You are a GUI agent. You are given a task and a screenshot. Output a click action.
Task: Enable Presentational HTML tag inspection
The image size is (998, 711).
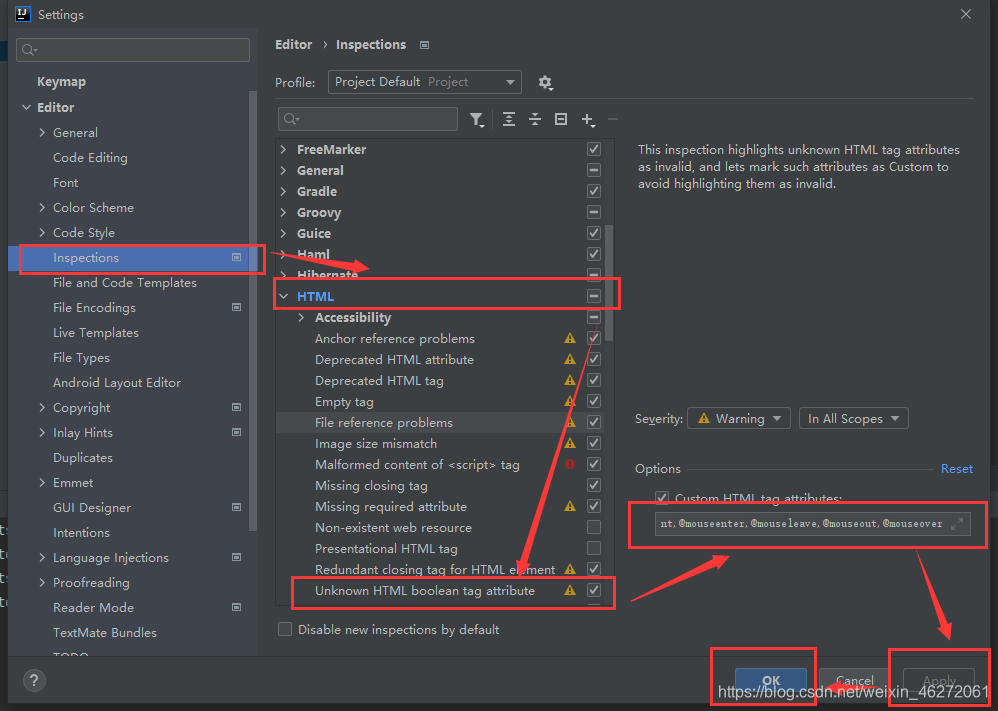[594, 548]
